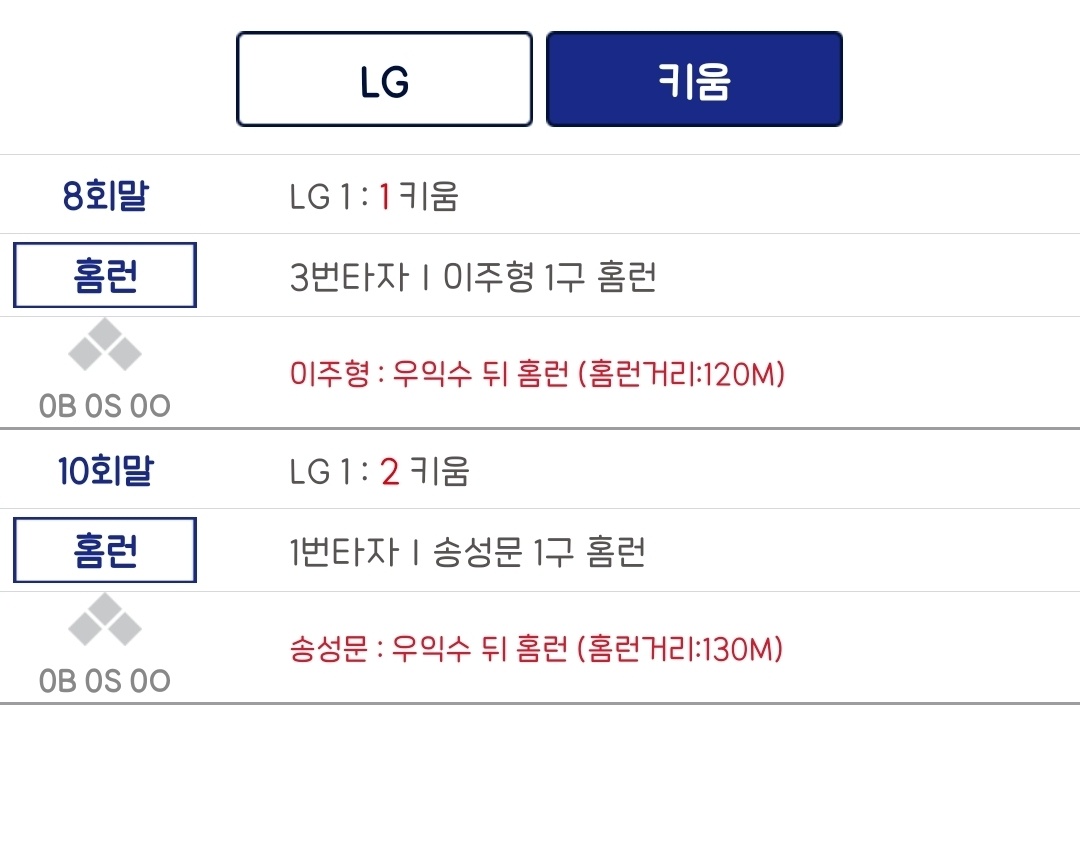
Task: Click third base in 8회말 diamond icon
Action: [x=86, y=353]
